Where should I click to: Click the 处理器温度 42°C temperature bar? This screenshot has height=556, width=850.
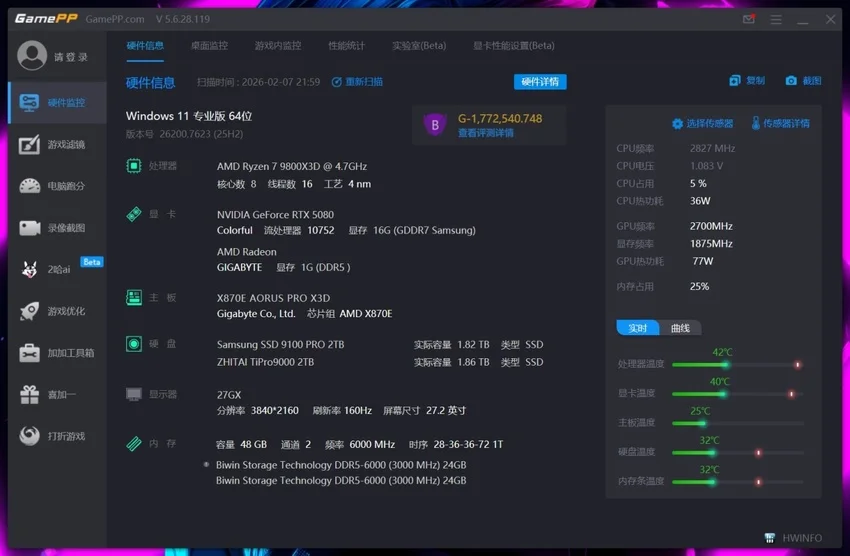tap(738, 365)
